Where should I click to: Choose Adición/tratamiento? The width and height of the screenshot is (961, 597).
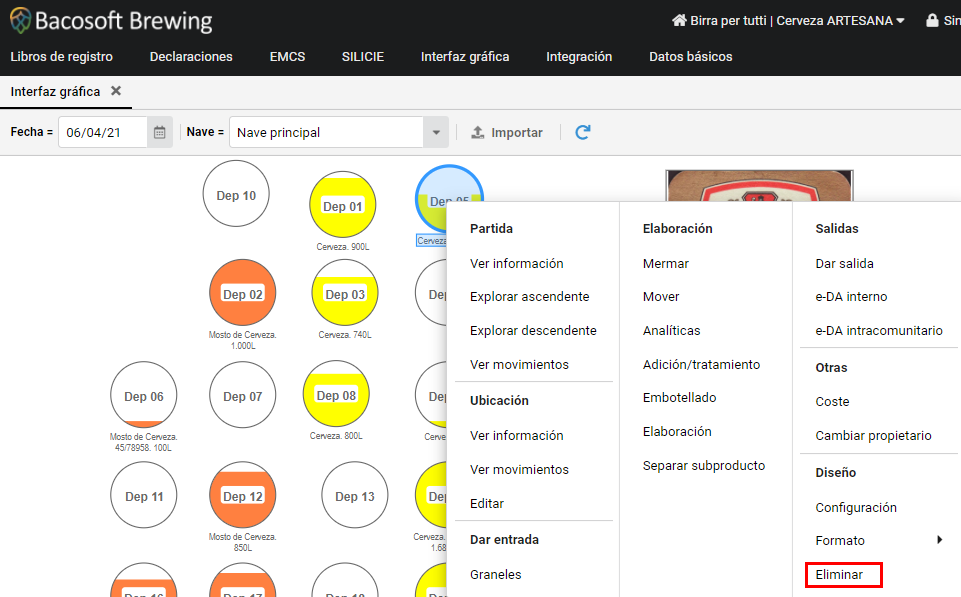pos(701,365)
